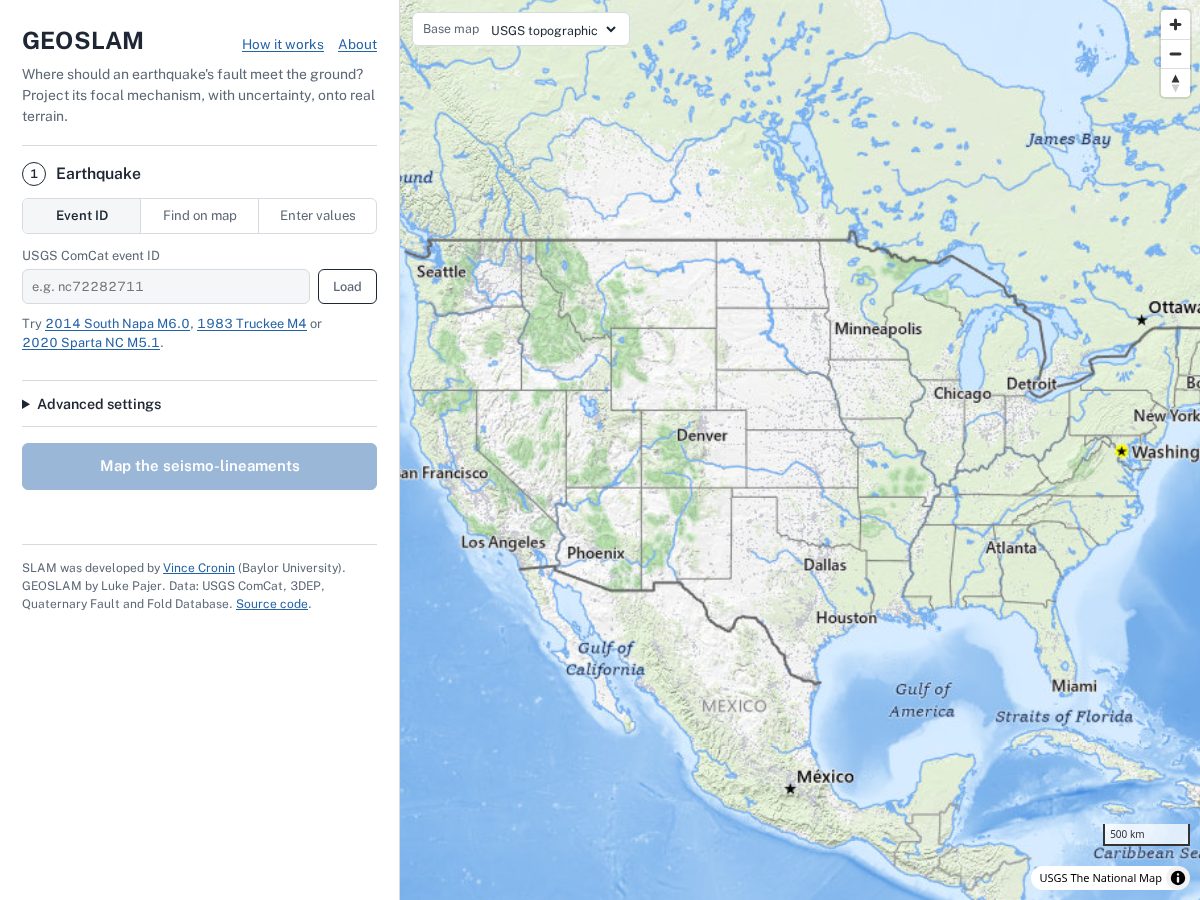The height and width of the screenshot is (900, 1200).
Task: Load the 1983 Truckee M4 example
Action: pos(252,324)
